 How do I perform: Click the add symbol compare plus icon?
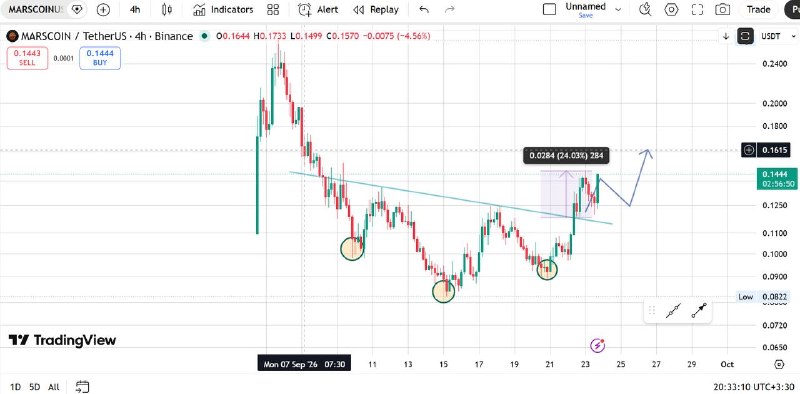(103, 9)
